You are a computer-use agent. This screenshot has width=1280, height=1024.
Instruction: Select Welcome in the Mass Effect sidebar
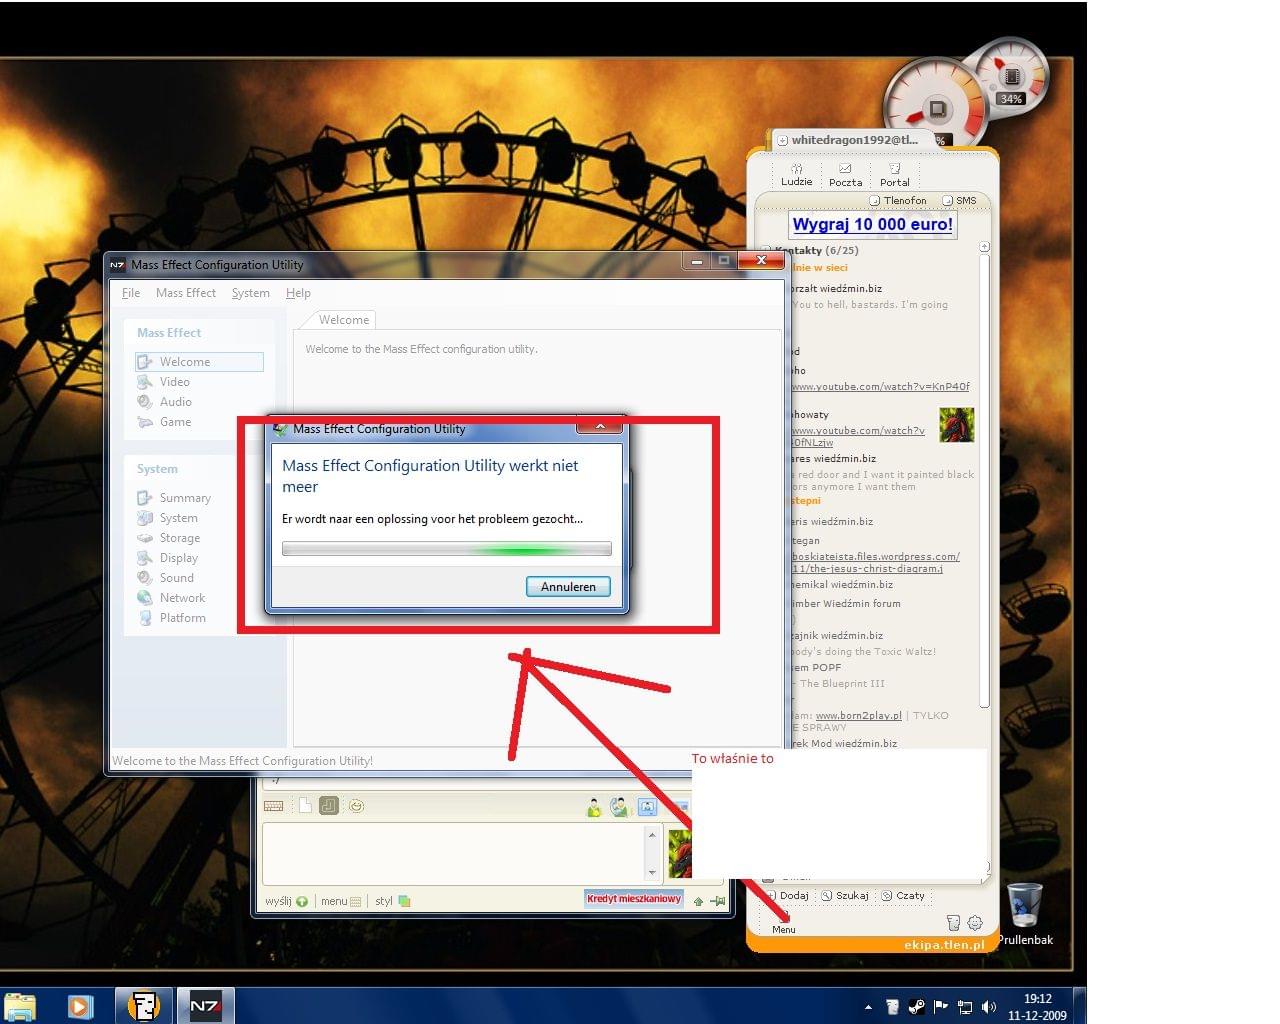click(199, 362)
